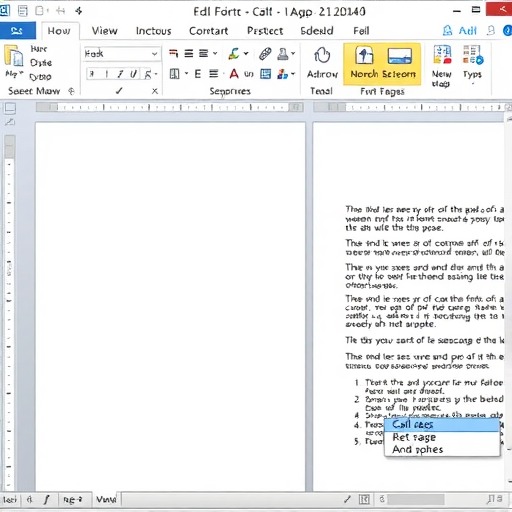Open the font name dropdown box
Screen dimensions: 512x512
pos(122,54)
